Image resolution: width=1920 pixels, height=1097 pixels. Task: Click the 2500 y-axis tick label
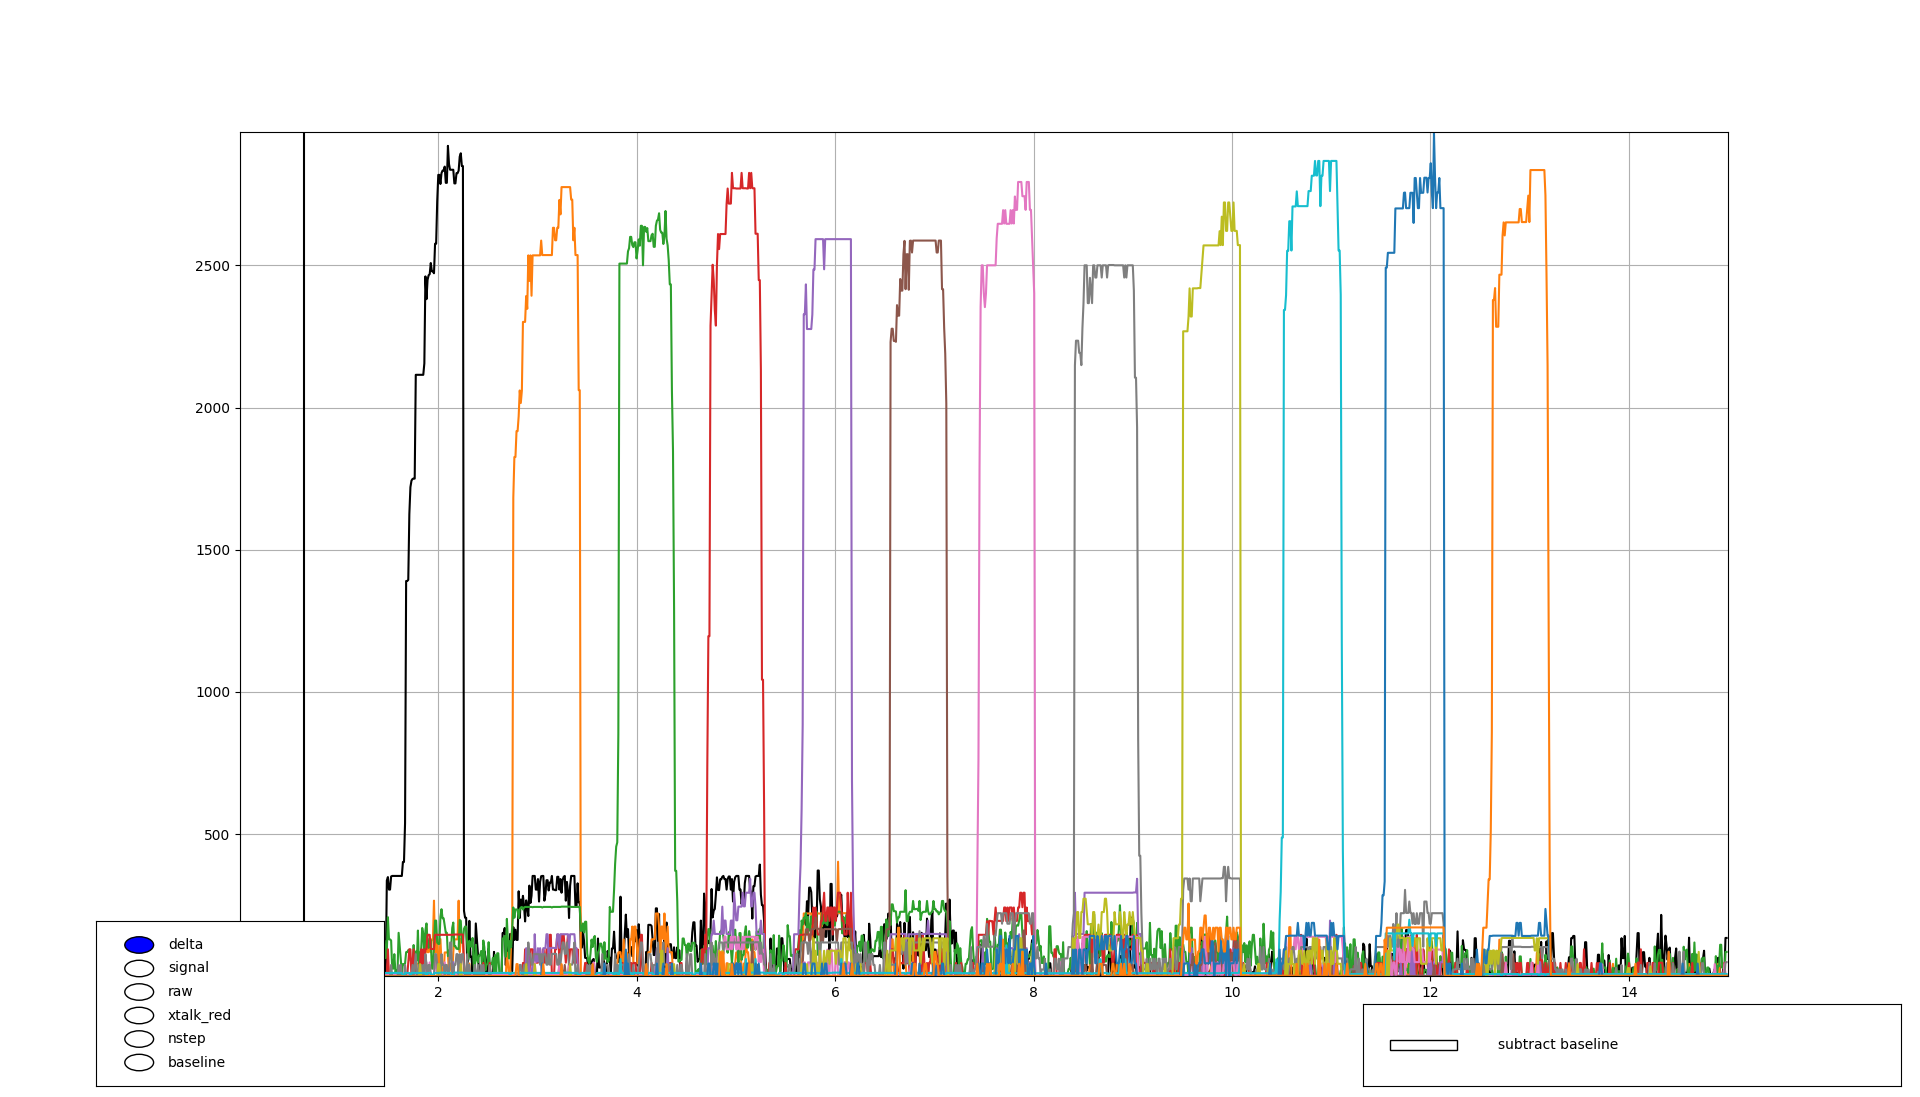[212, 266]
